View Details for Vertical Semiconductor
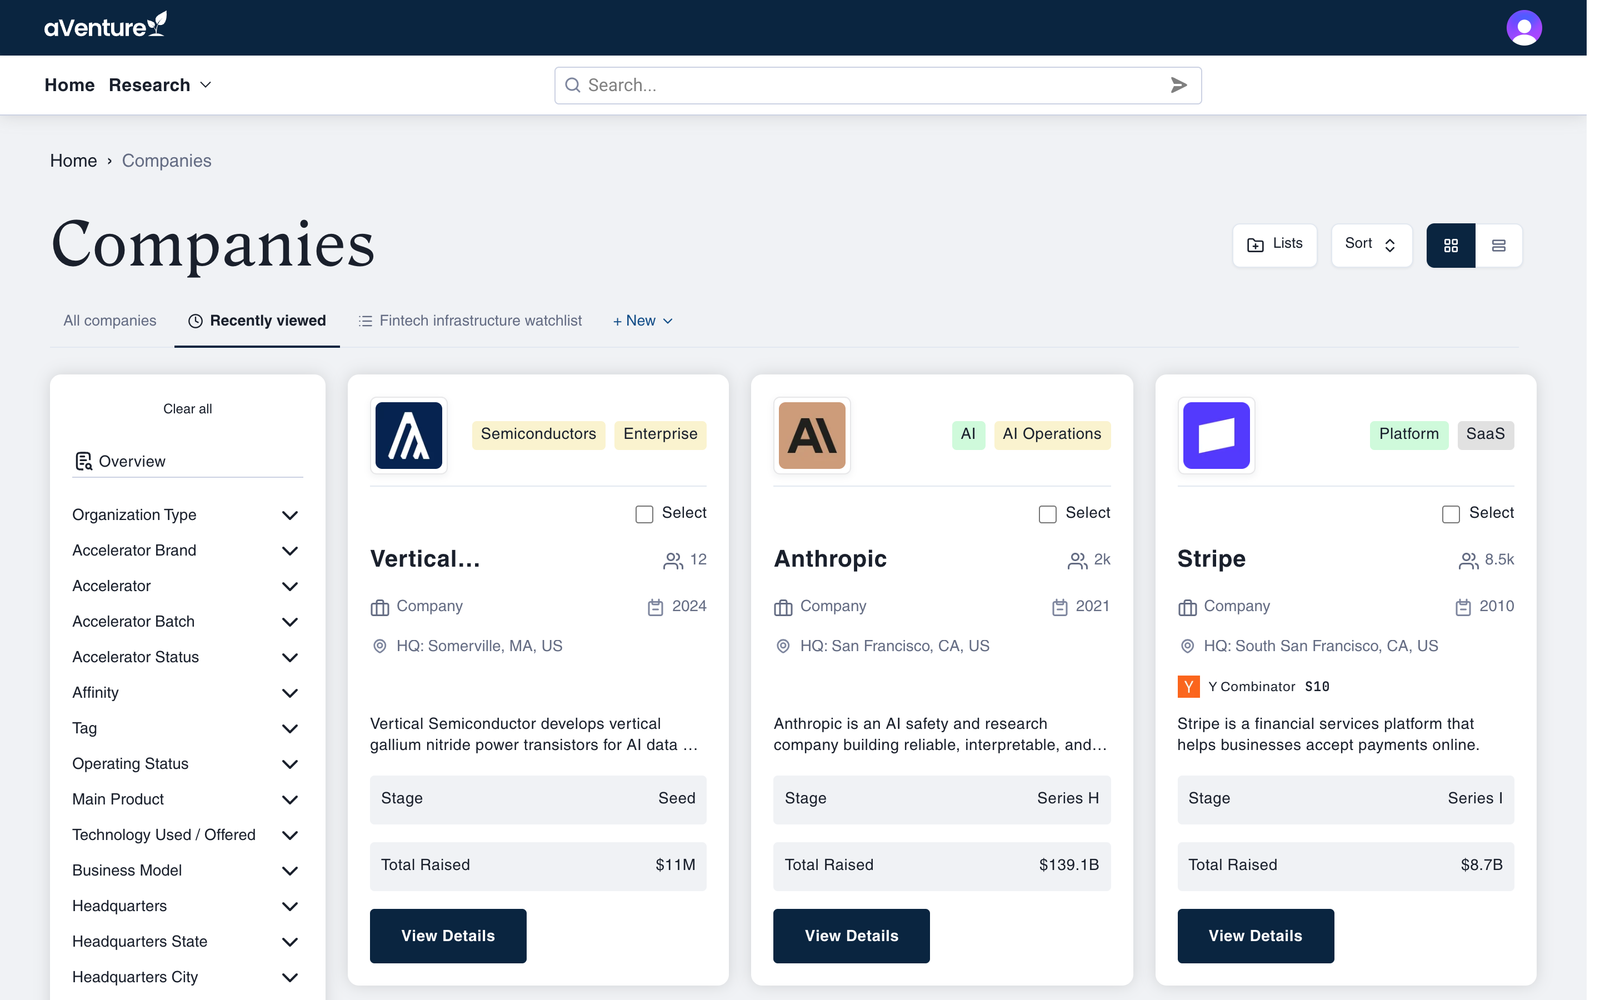 [448, 936]
